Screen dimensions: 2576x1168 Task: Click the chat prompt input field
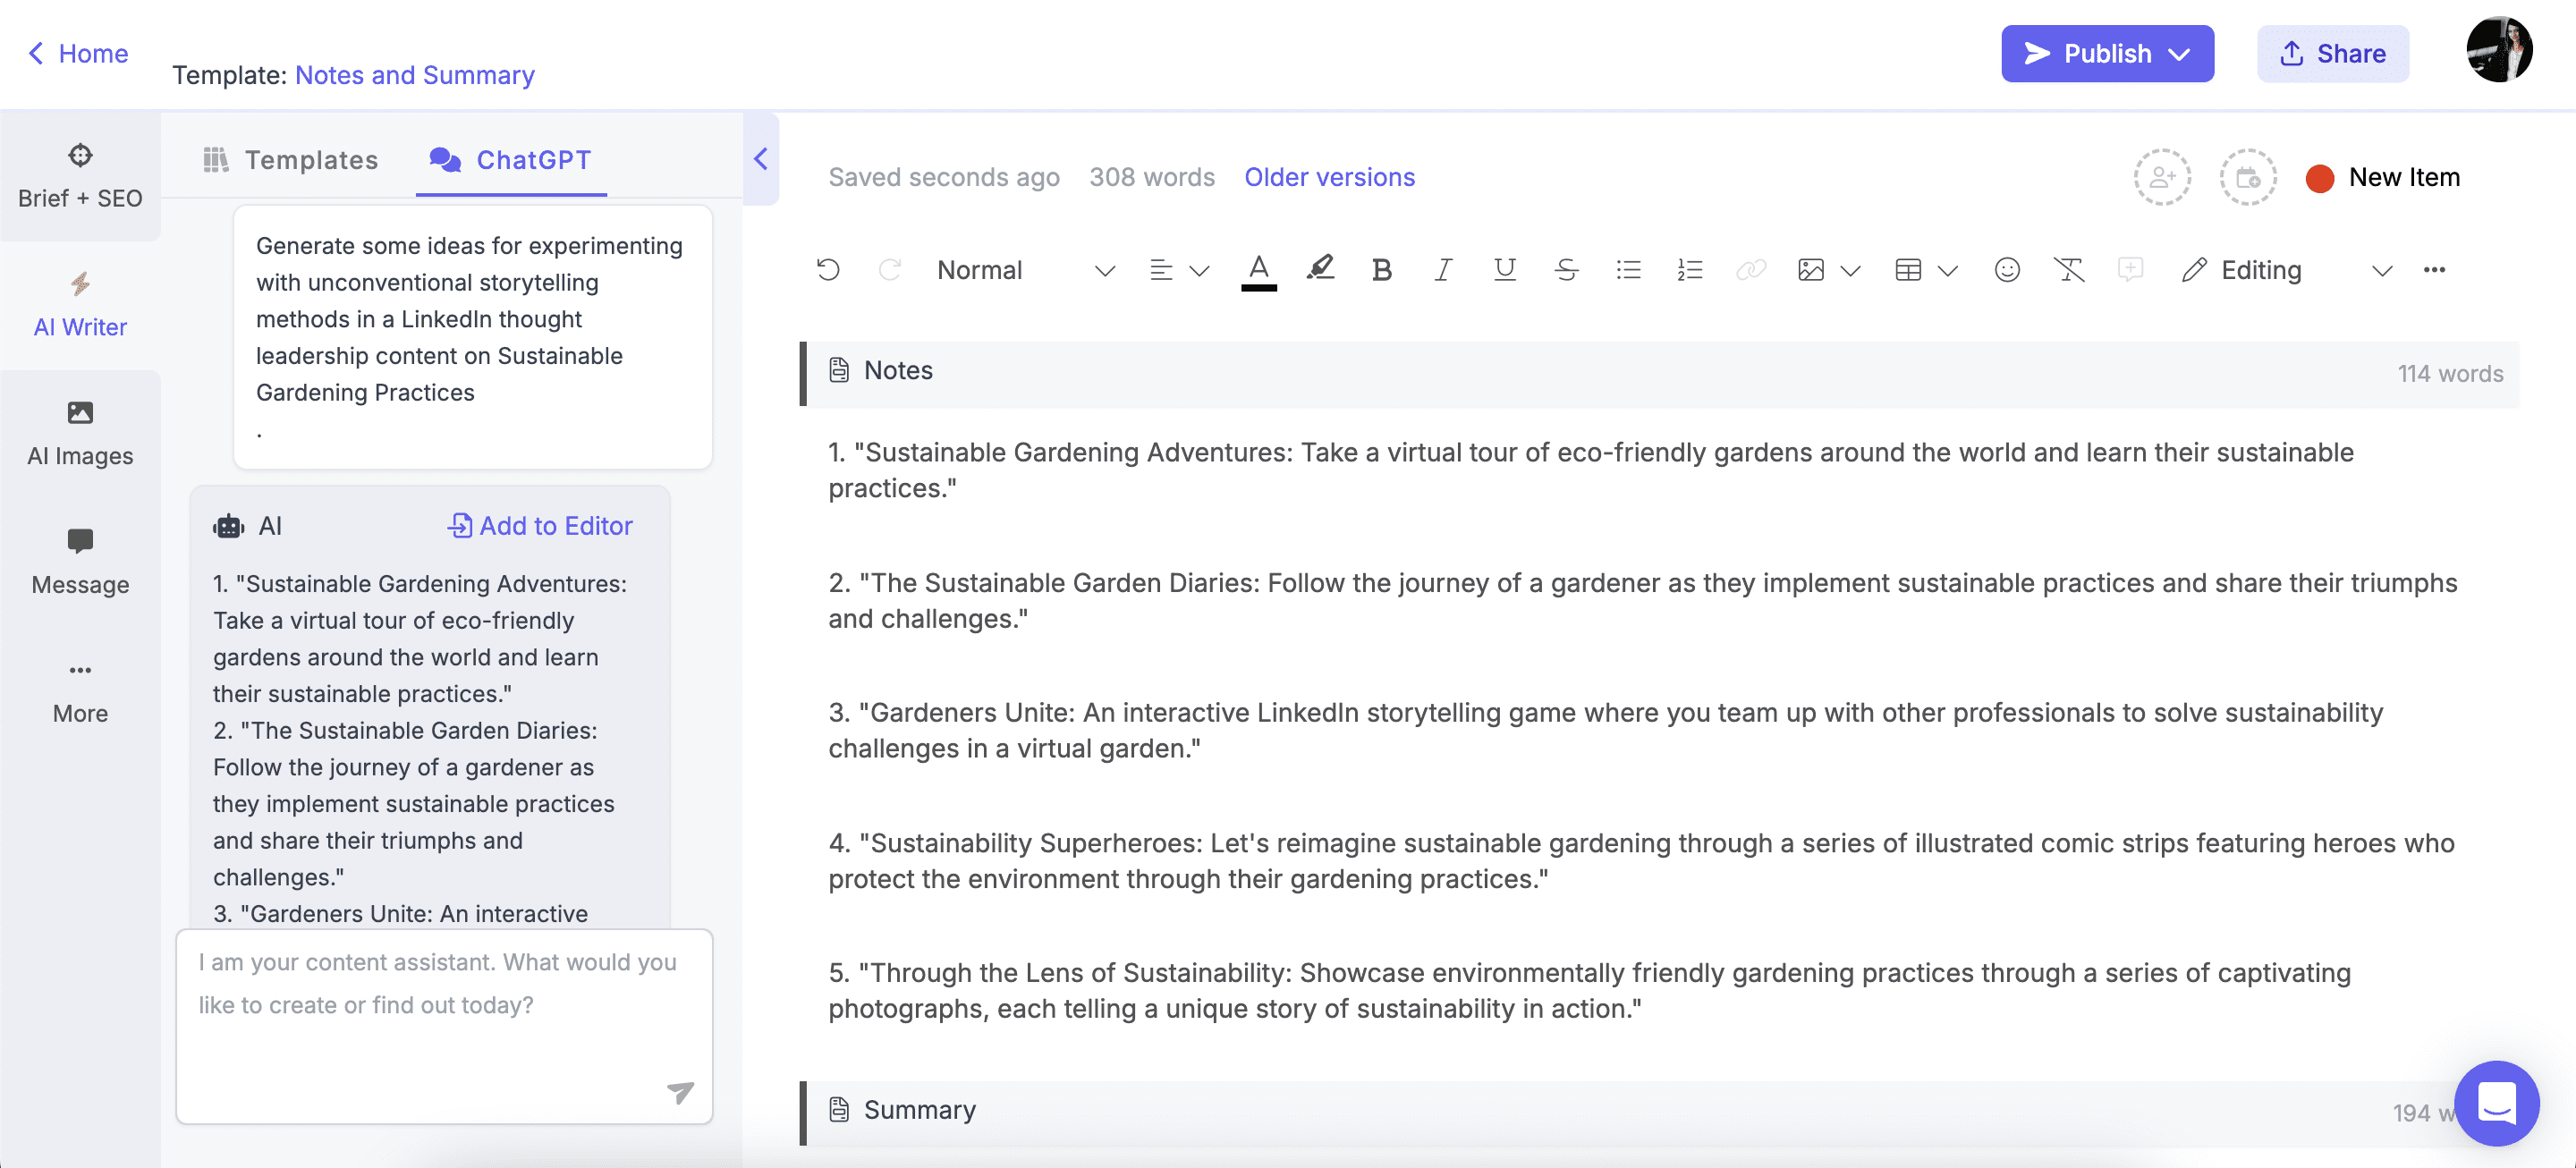444,1025
